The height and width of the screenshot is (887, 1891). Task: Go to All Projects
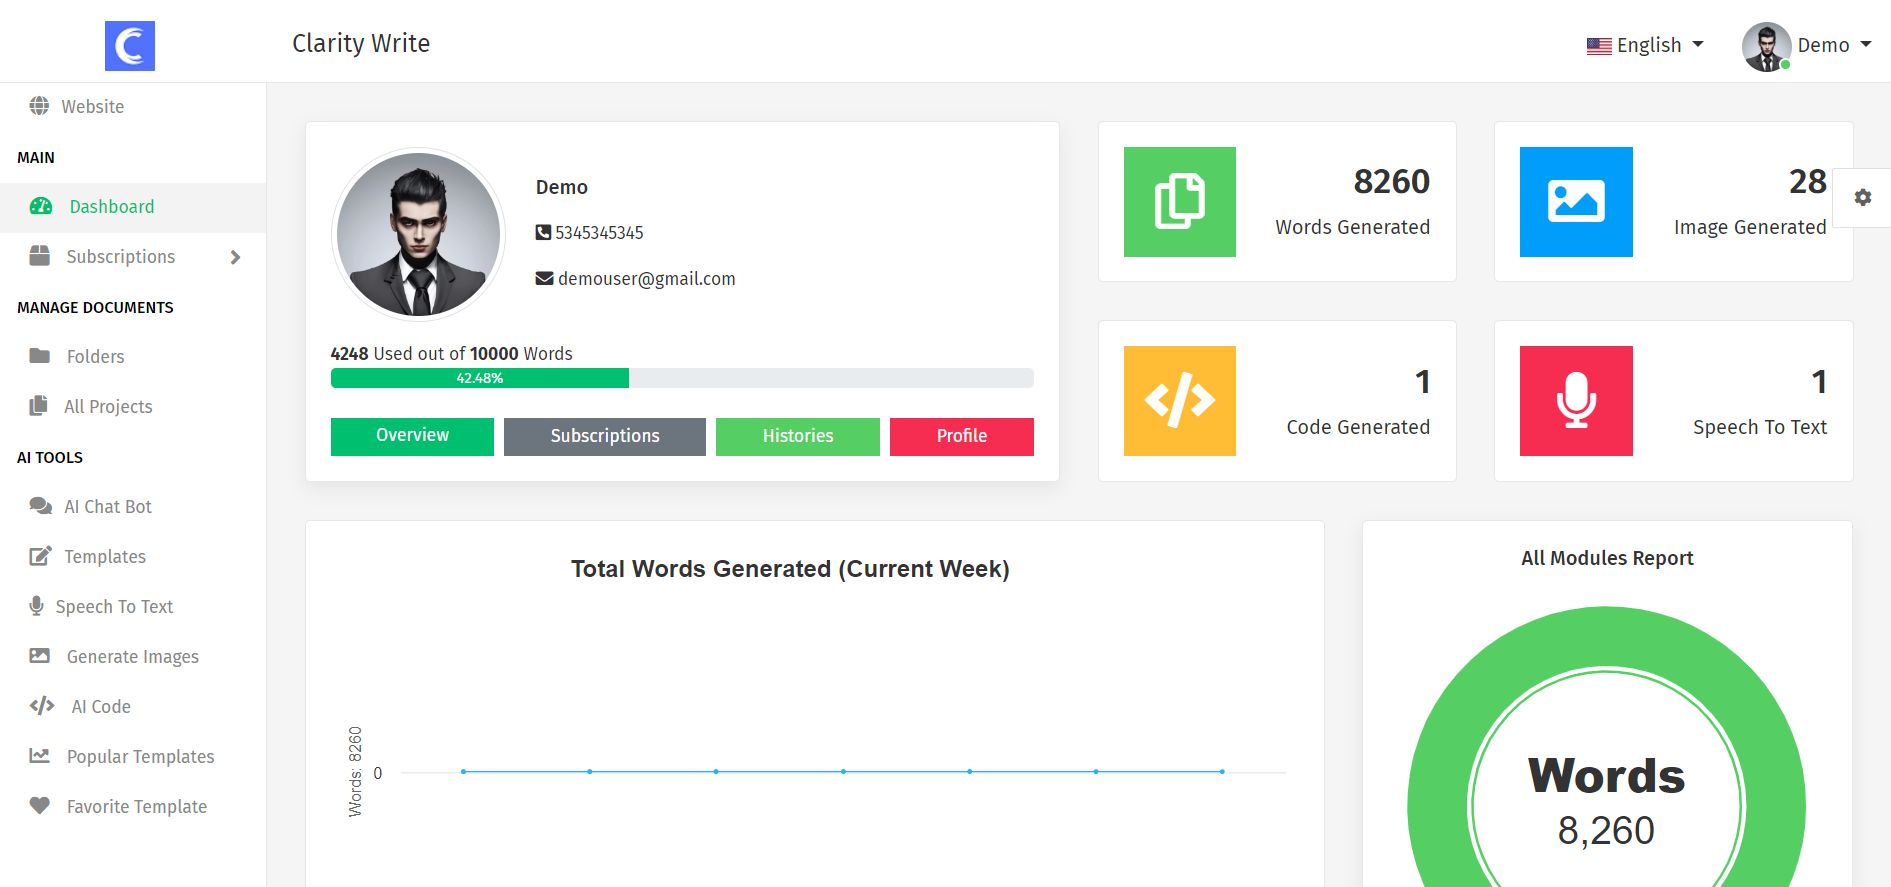133,407
